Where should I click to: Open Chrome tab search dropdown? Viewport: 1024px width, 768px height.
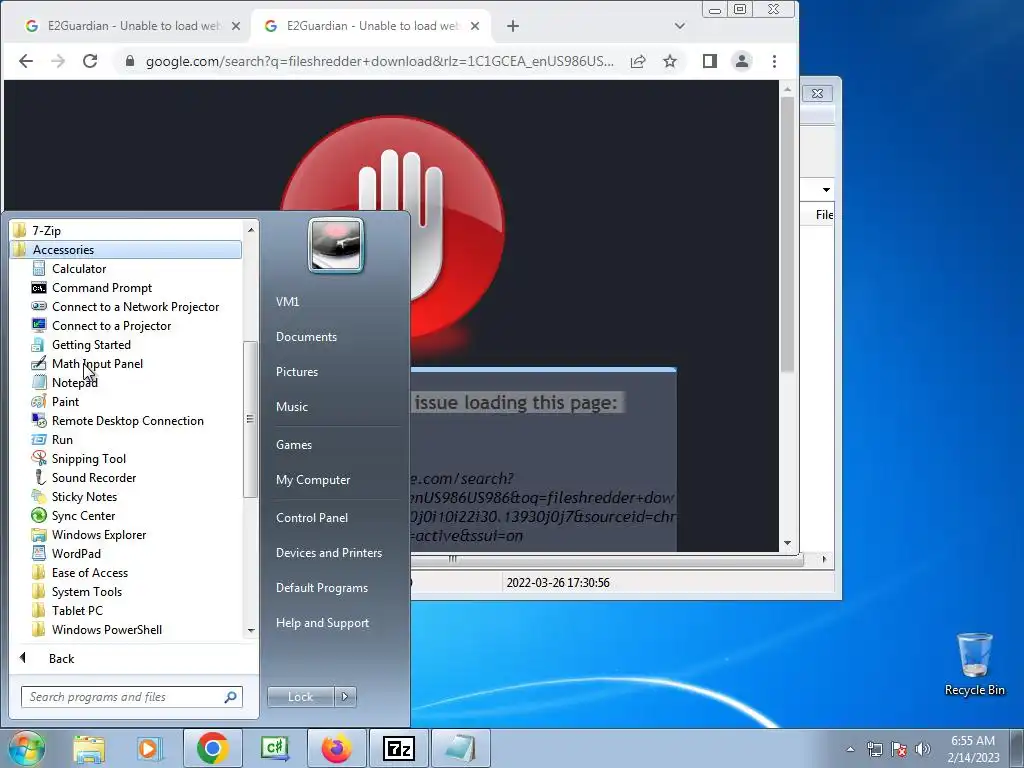[679, 26]
